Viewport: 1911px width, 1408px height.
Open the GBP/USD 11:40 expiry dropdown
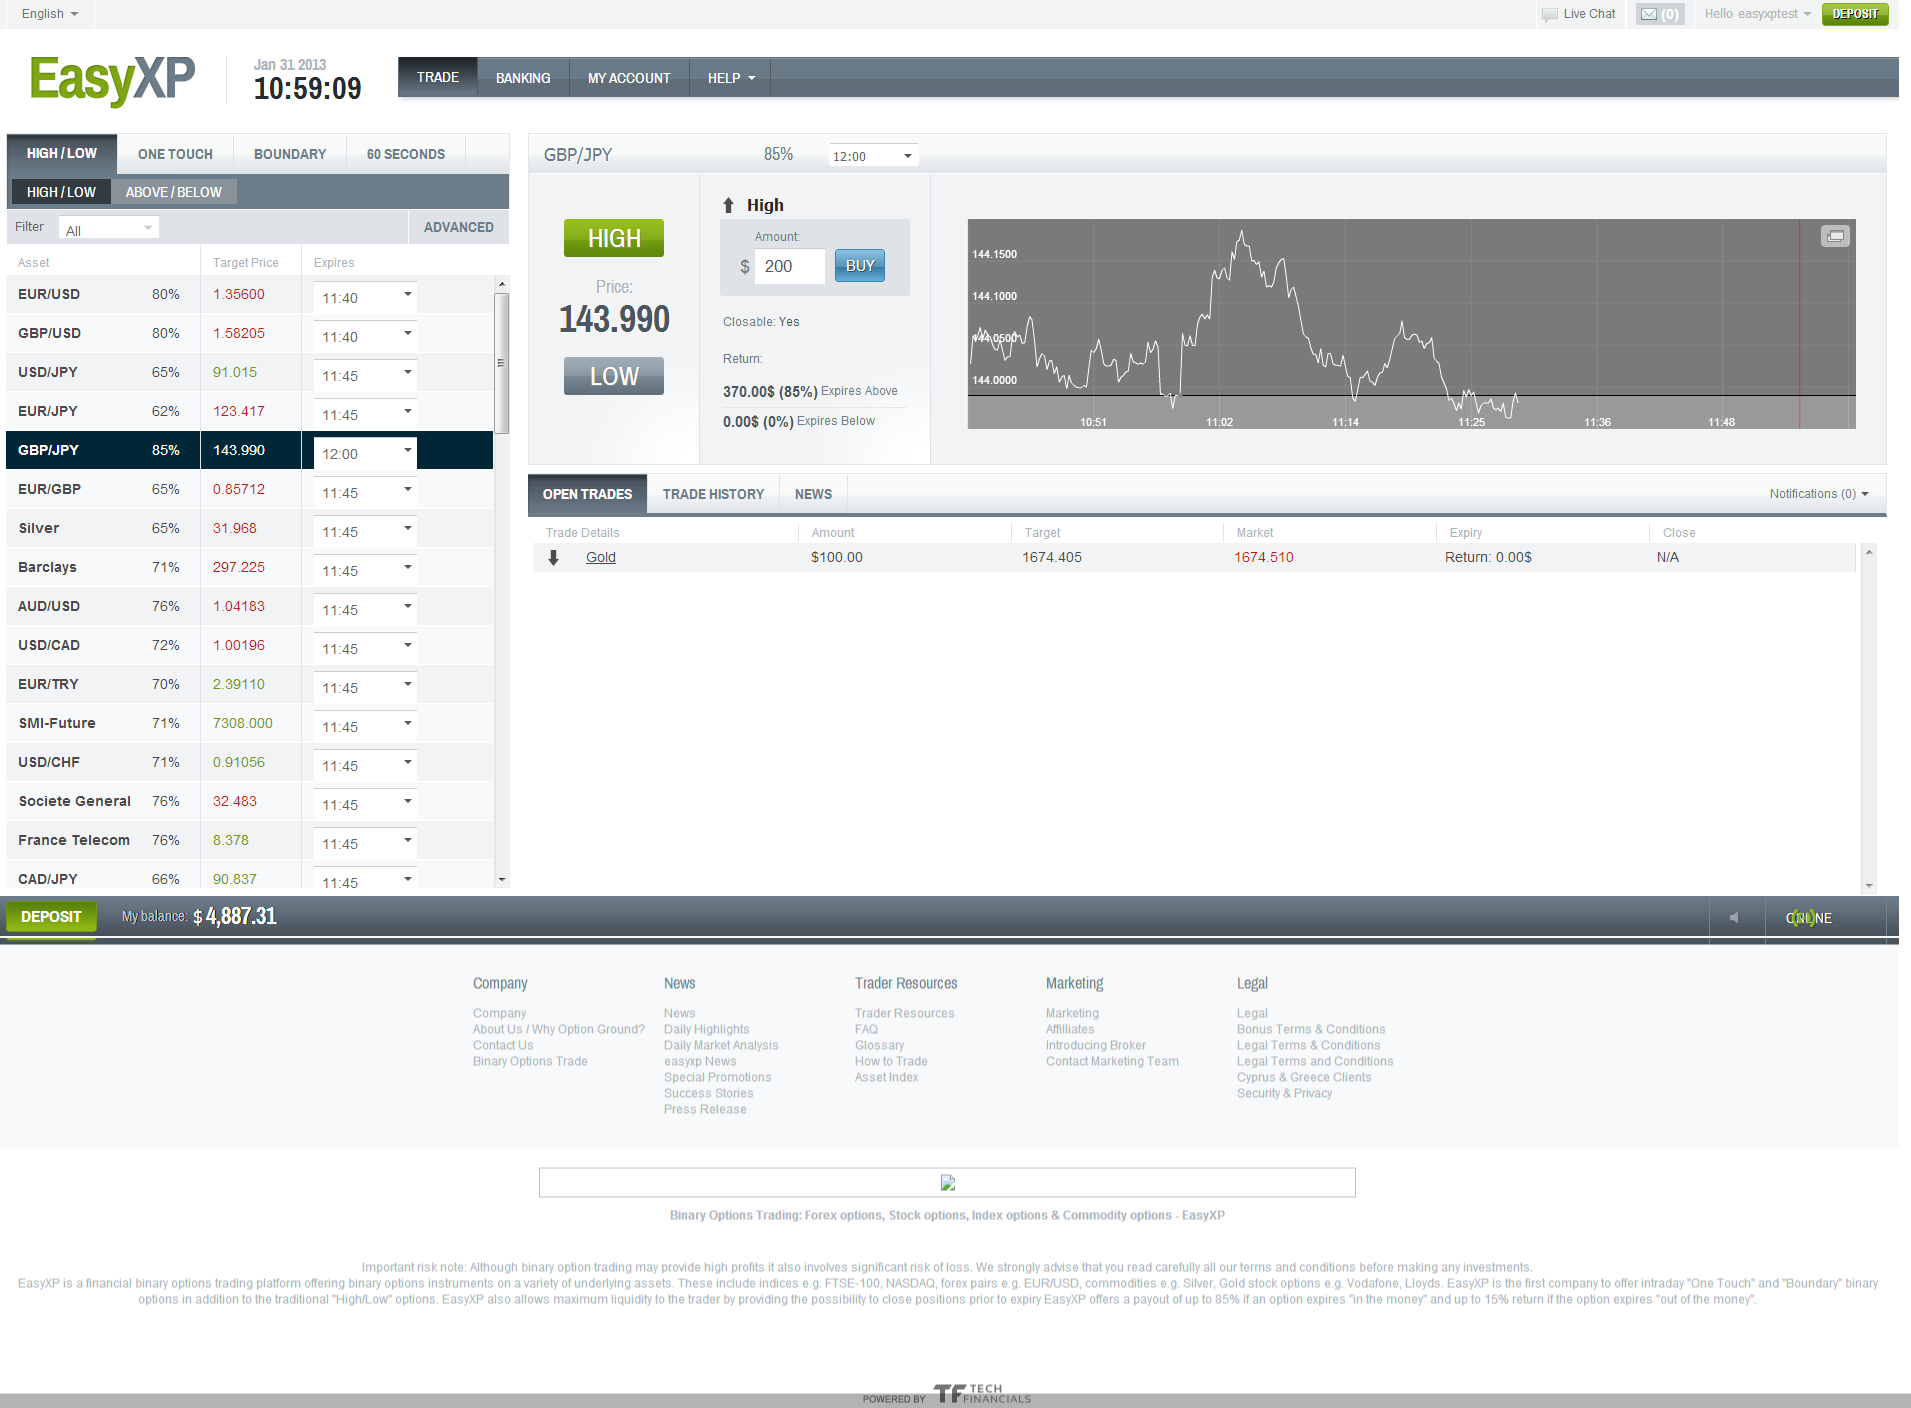pos(365,336)
